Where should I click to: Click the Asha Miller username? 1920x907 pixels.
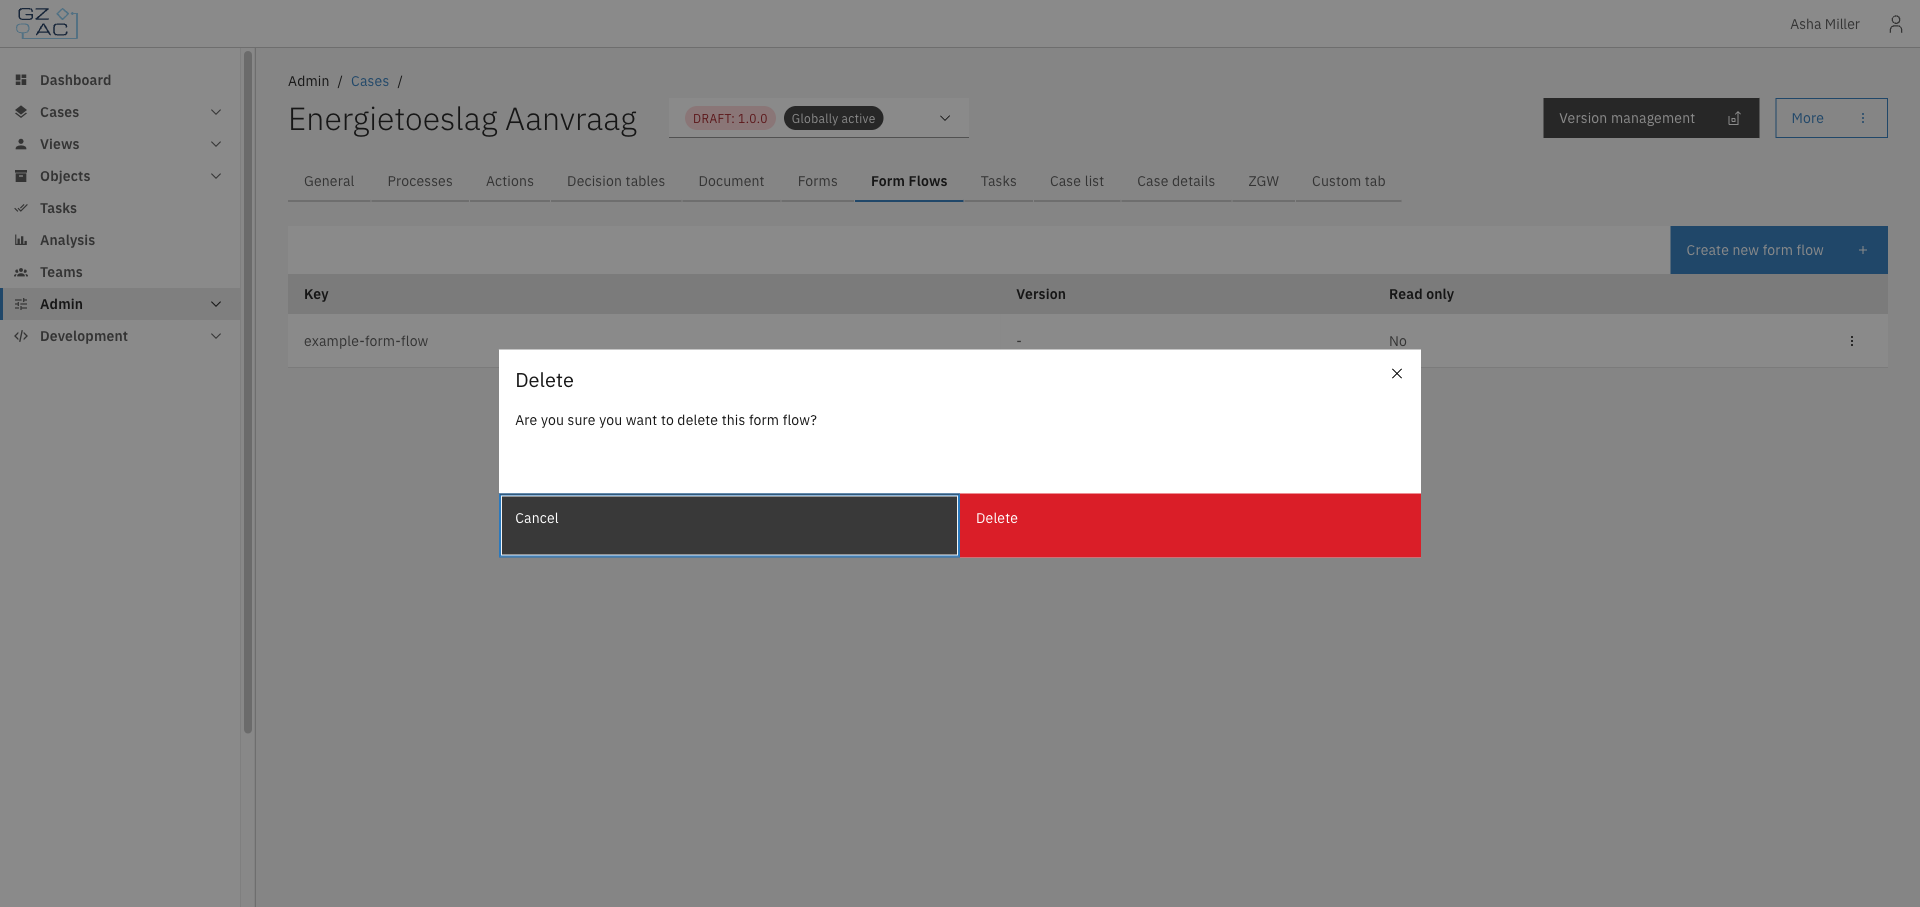pyautogui.click(x=1825, y=24)
